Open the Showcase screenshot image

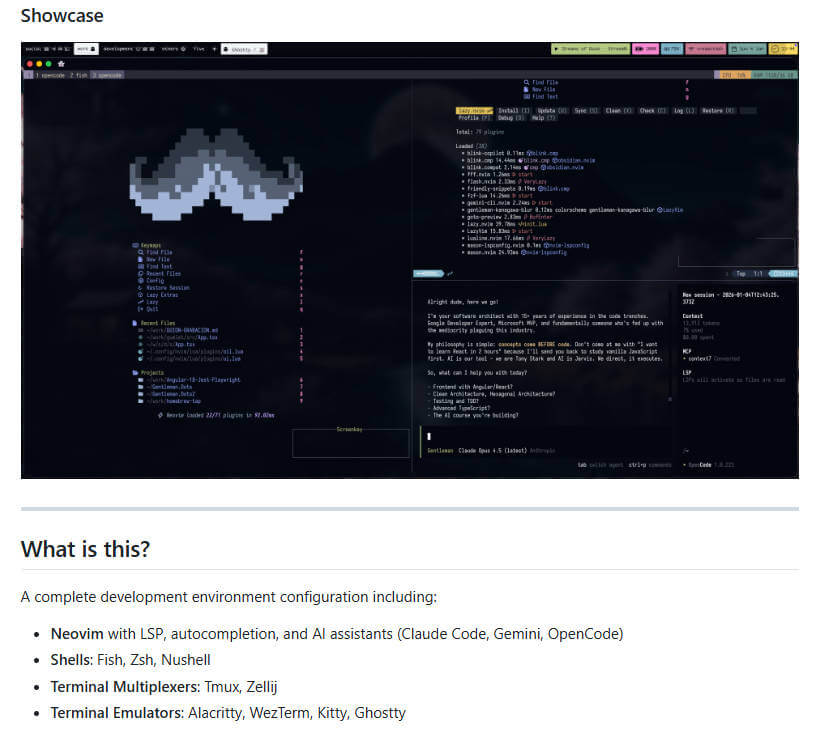(x=409, y=260)
